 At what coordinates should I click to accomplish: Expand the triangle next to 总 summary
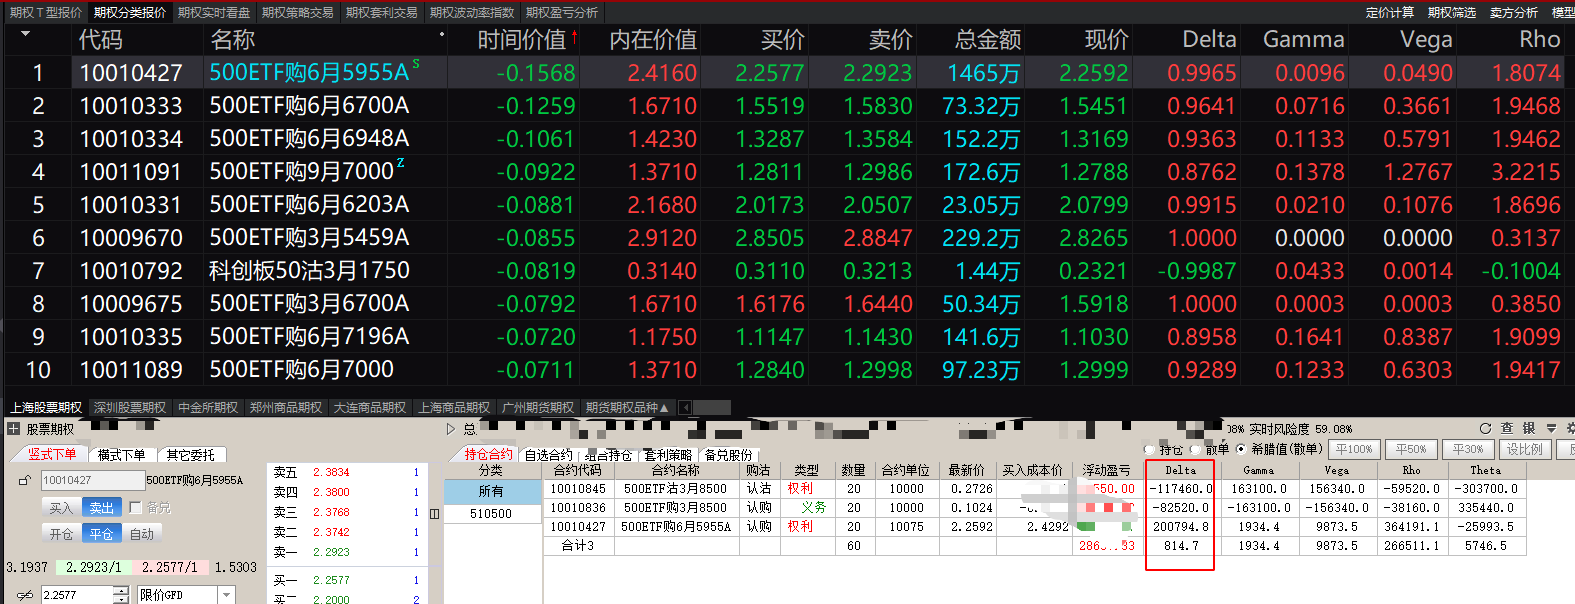451,429
